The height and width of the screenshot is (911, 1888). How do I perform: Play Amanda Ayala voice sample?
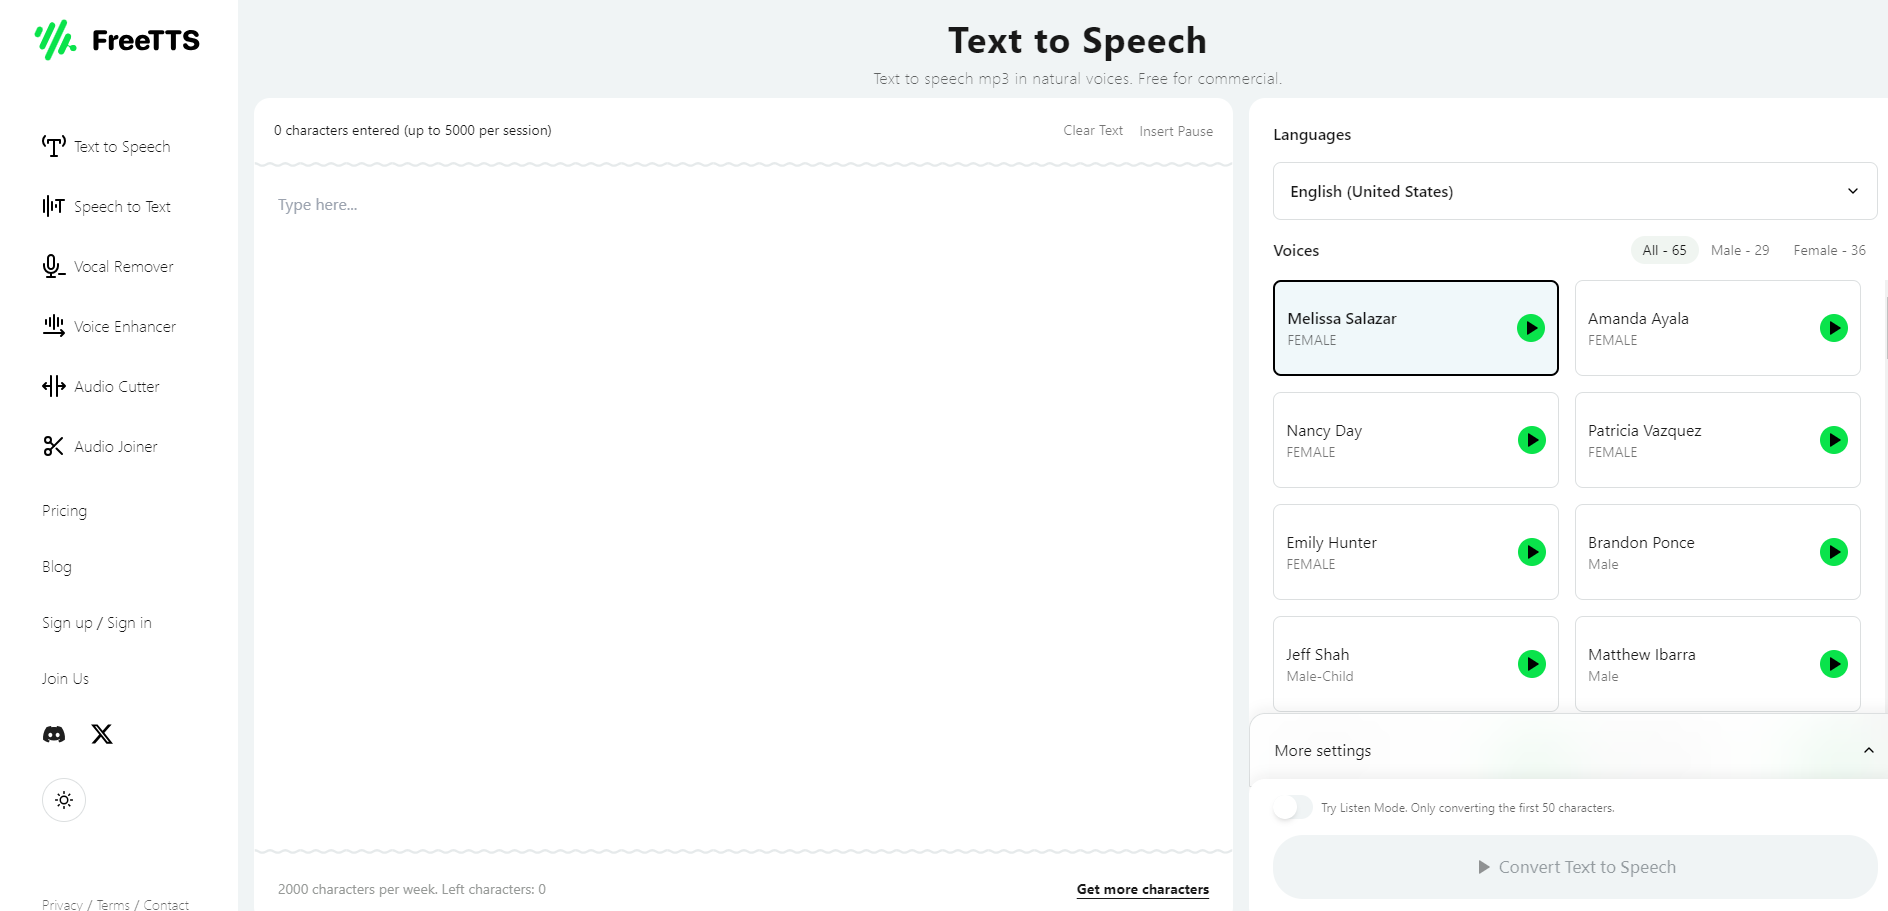click(1833, 328)
